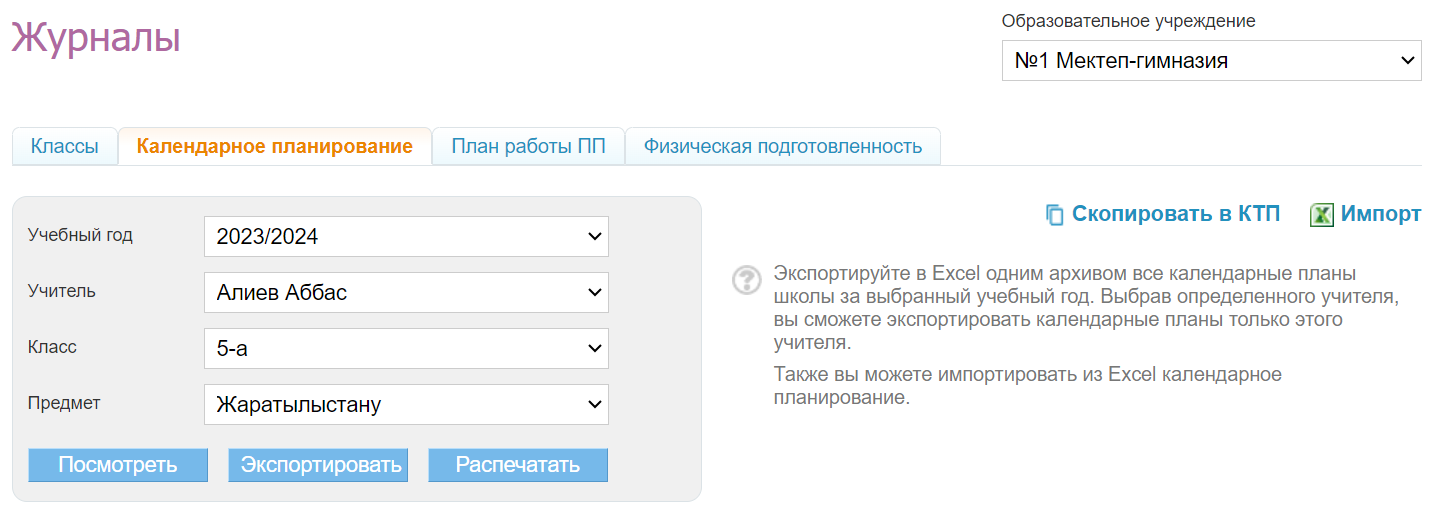
Task: Click the Предмет field label text
Action: [x=64, y=404]
